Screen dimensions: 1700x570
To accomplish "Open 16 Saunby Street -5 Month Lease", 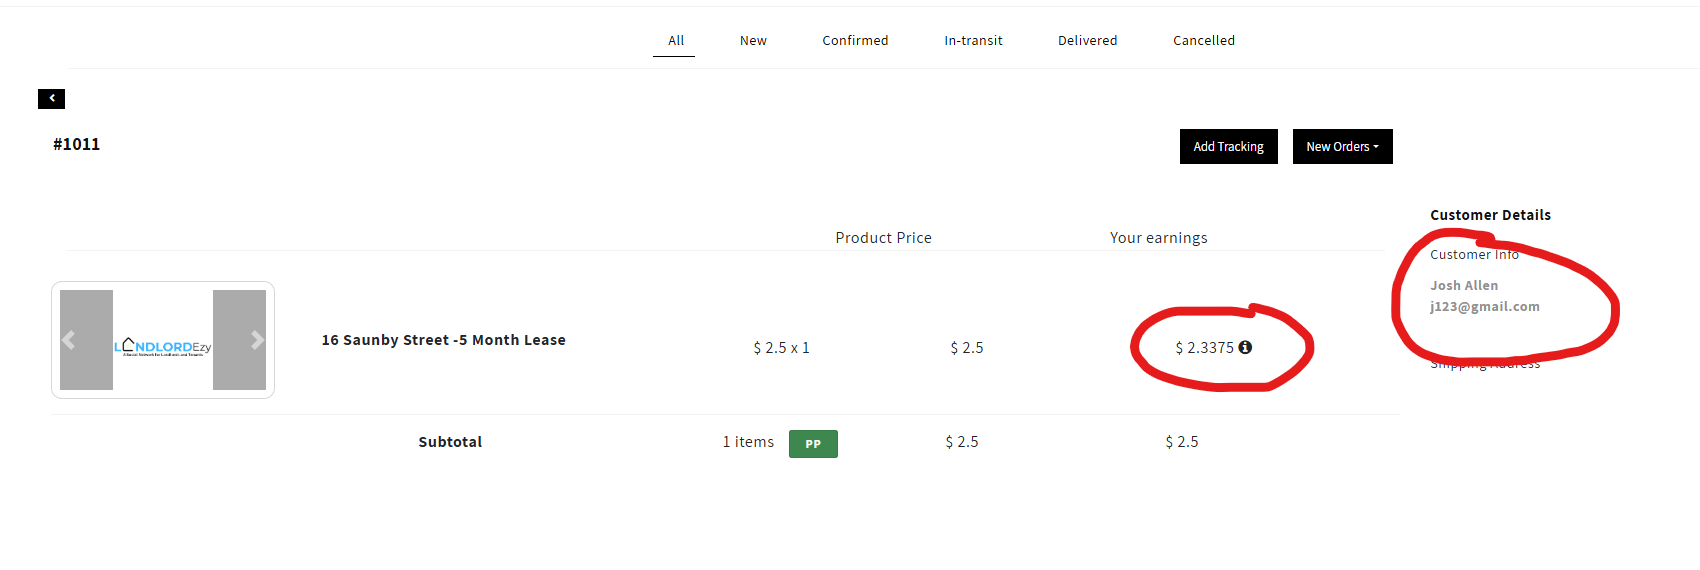I will (x=443, y=340).
